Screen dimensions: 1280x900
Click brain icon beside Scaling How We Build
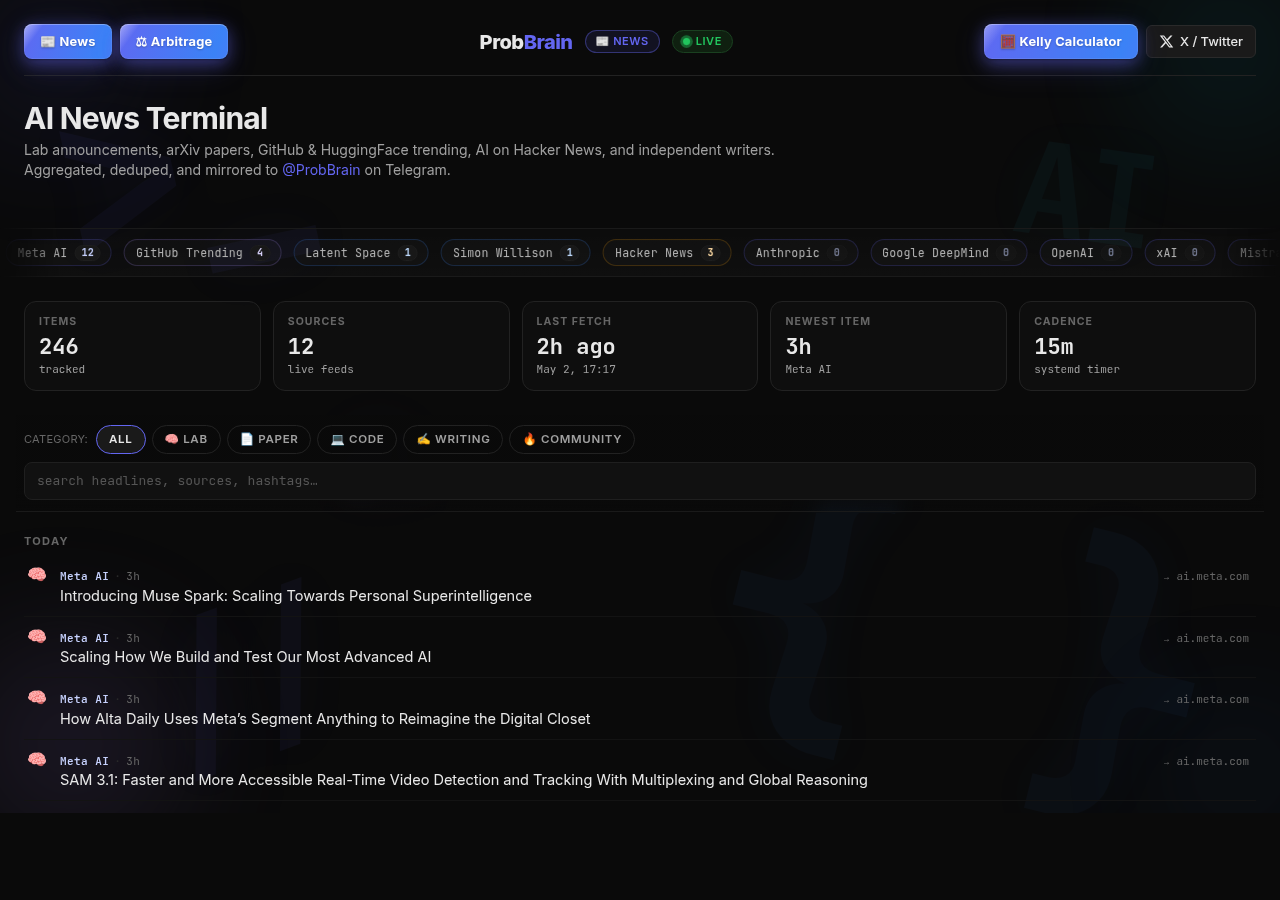pos(37,637)
